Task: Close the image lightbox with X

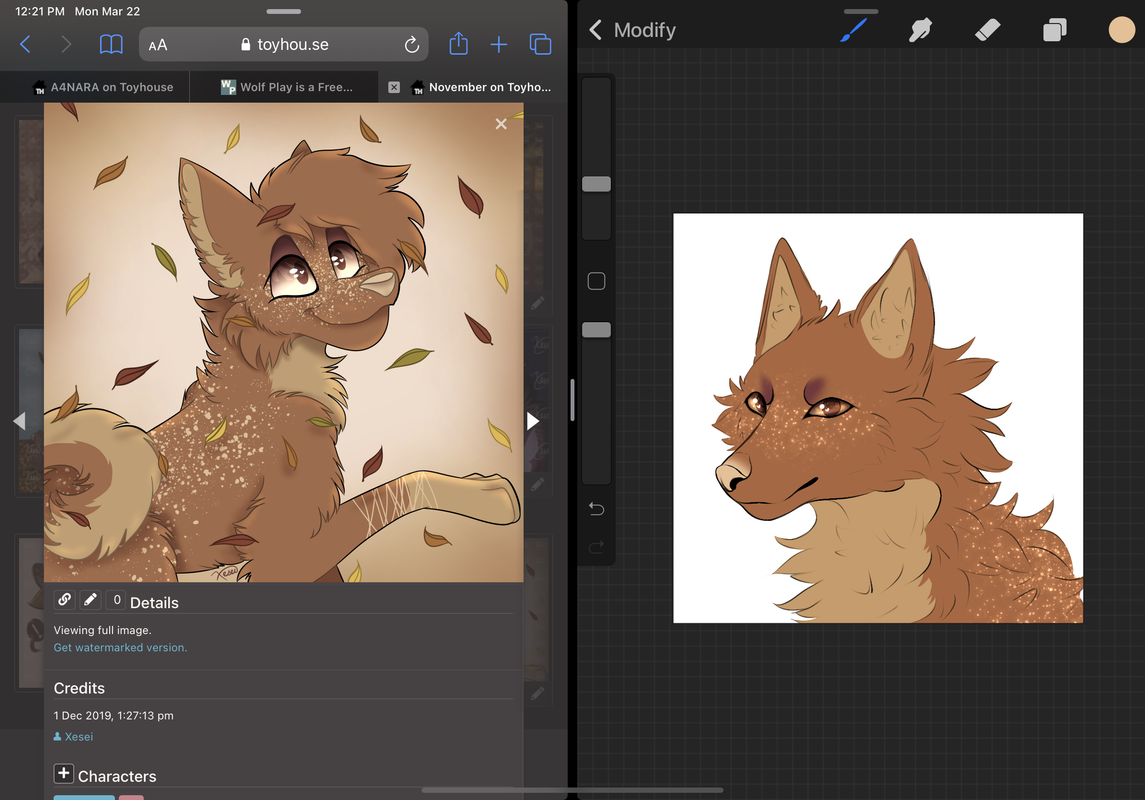Action: coord(501,124)
